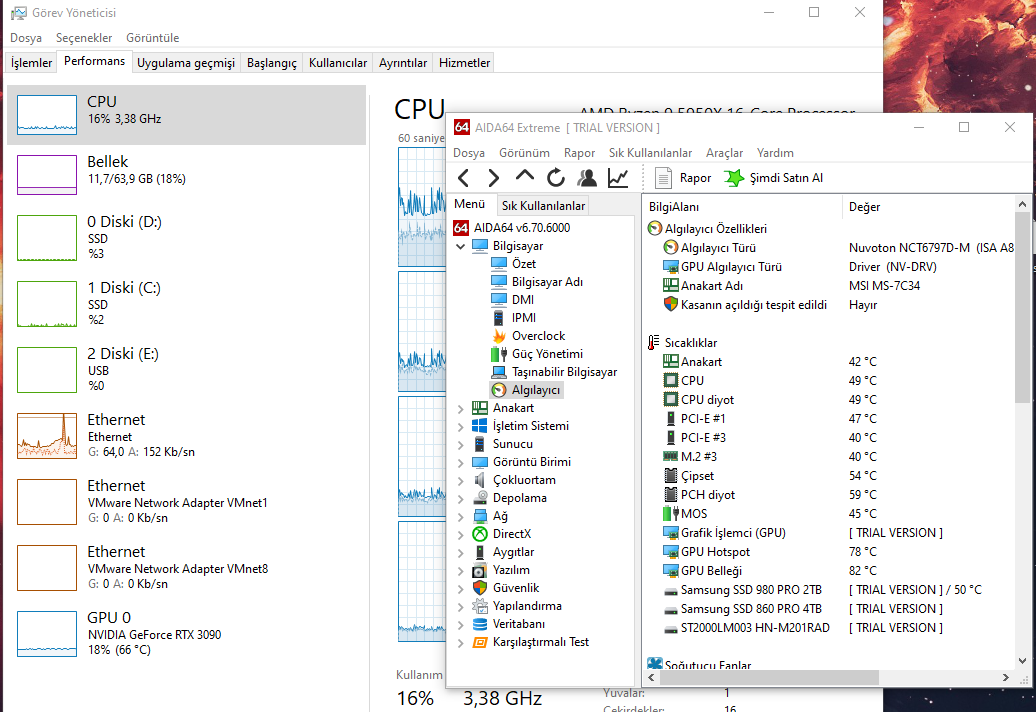Open the AIDA64 user profile toolbar icon
Viewport: 1036px width, 712px height.
tap(587, 178)
